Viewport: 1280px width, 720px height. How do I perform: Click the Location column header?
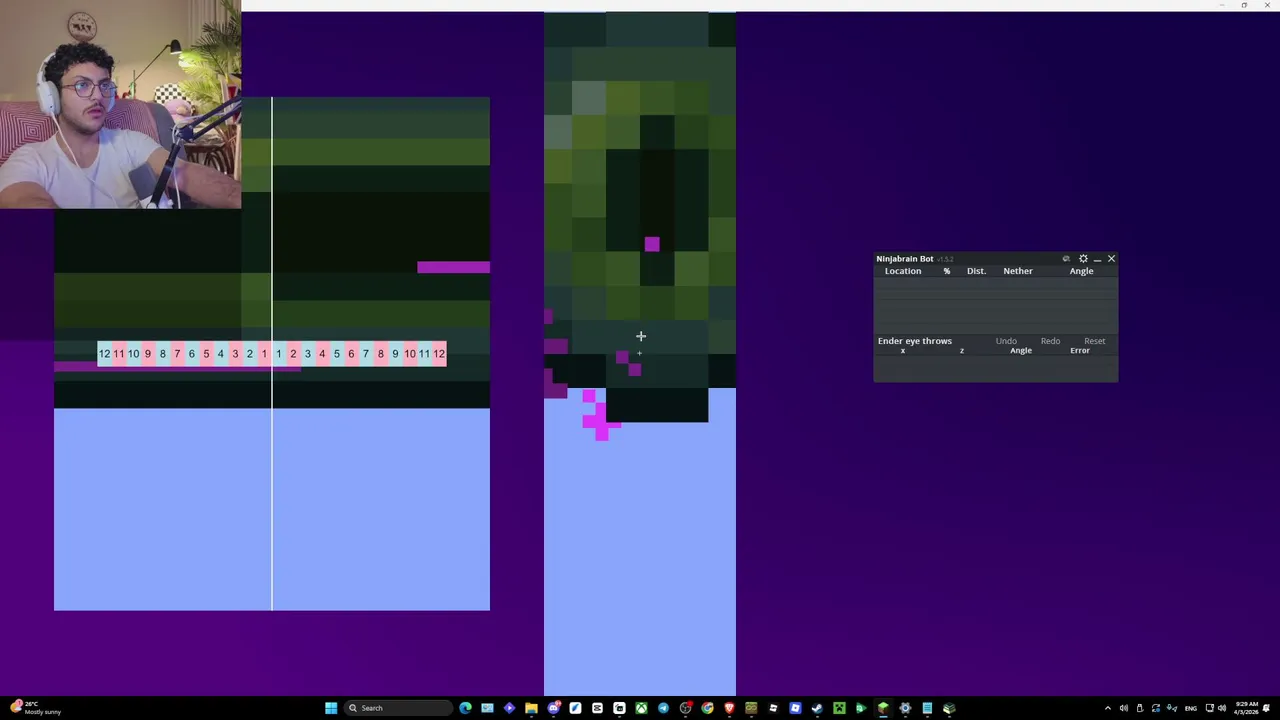(903, 271)
